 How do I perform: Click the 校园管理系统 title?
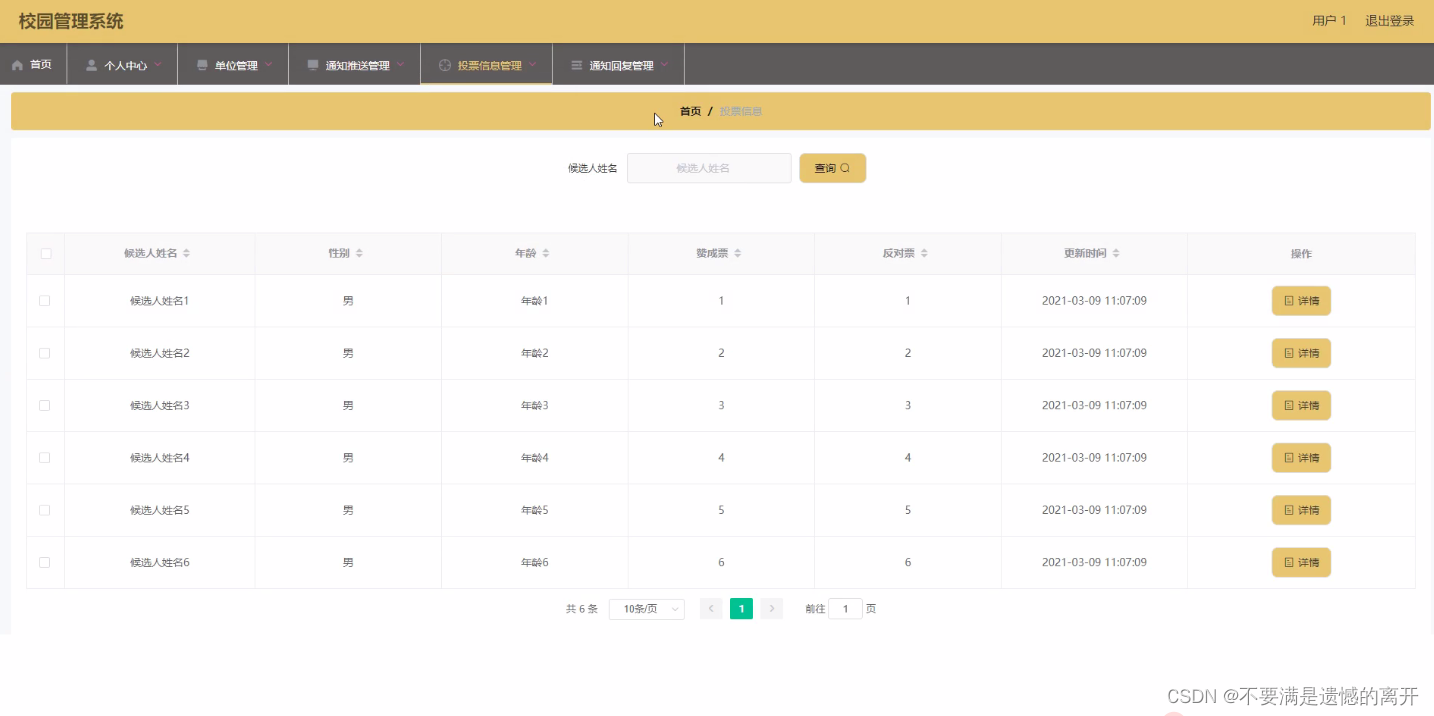(x=71, y=21)
